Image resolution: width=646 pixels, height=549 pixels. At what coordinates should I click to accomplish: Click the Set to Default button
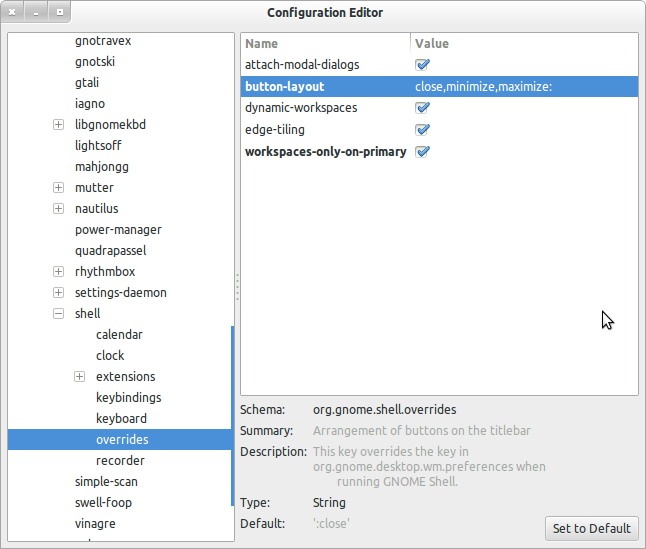click(592, 528)
